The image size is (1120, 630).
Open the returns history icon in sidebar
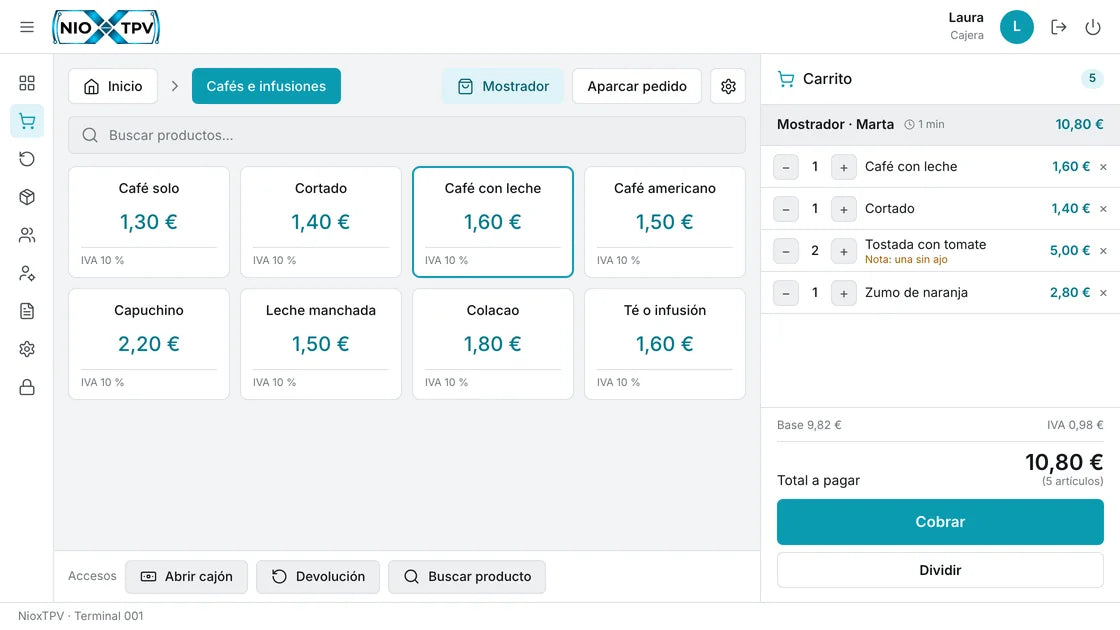[26, 159]
